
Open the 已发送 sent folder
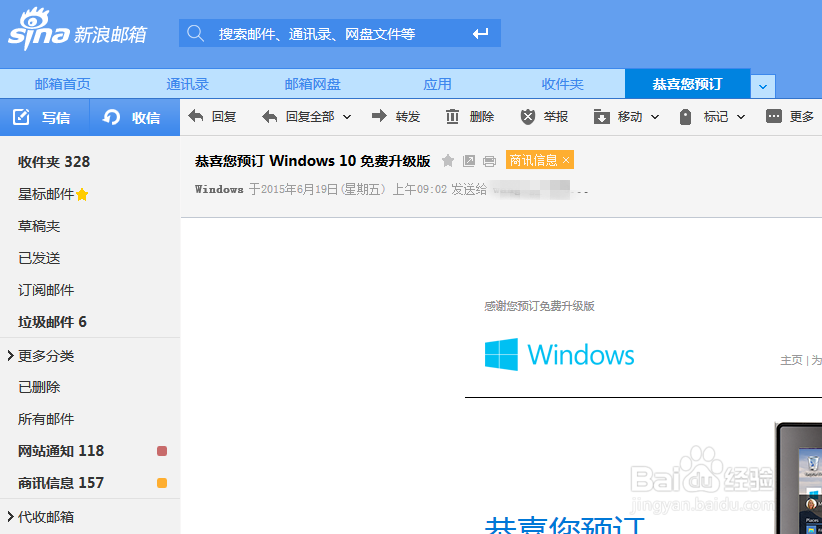[39, 258]
